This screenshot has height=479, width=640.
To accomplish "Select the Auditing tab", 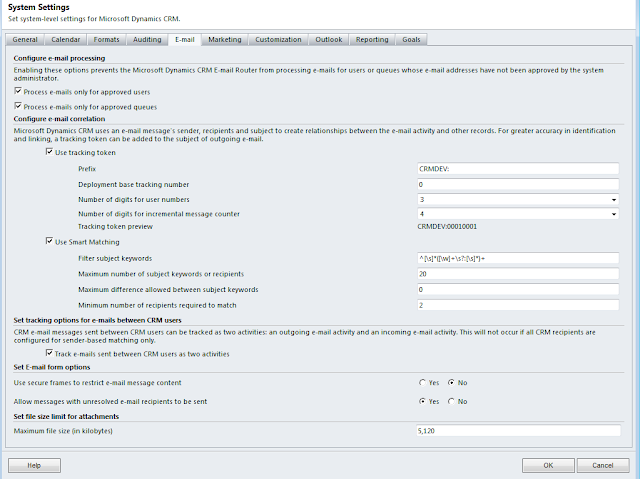I will (x=149, y=40).
